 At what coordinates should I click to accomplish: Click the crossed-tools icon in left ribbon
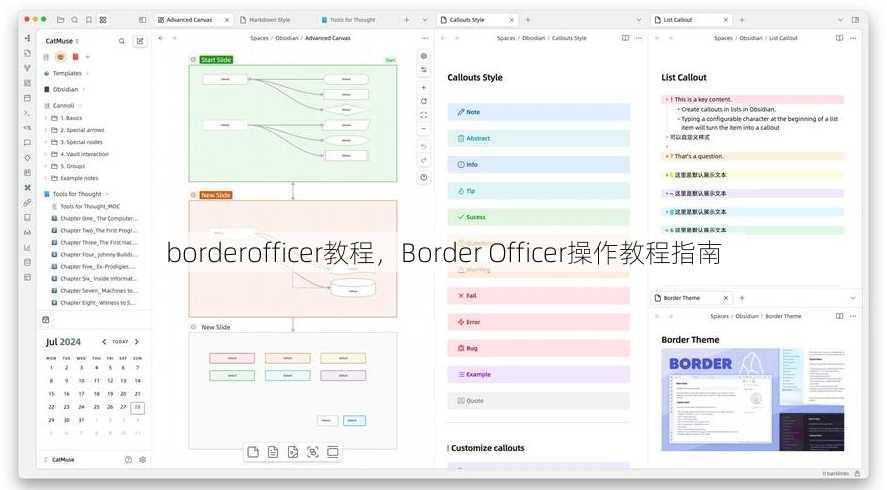click(27, 187)
